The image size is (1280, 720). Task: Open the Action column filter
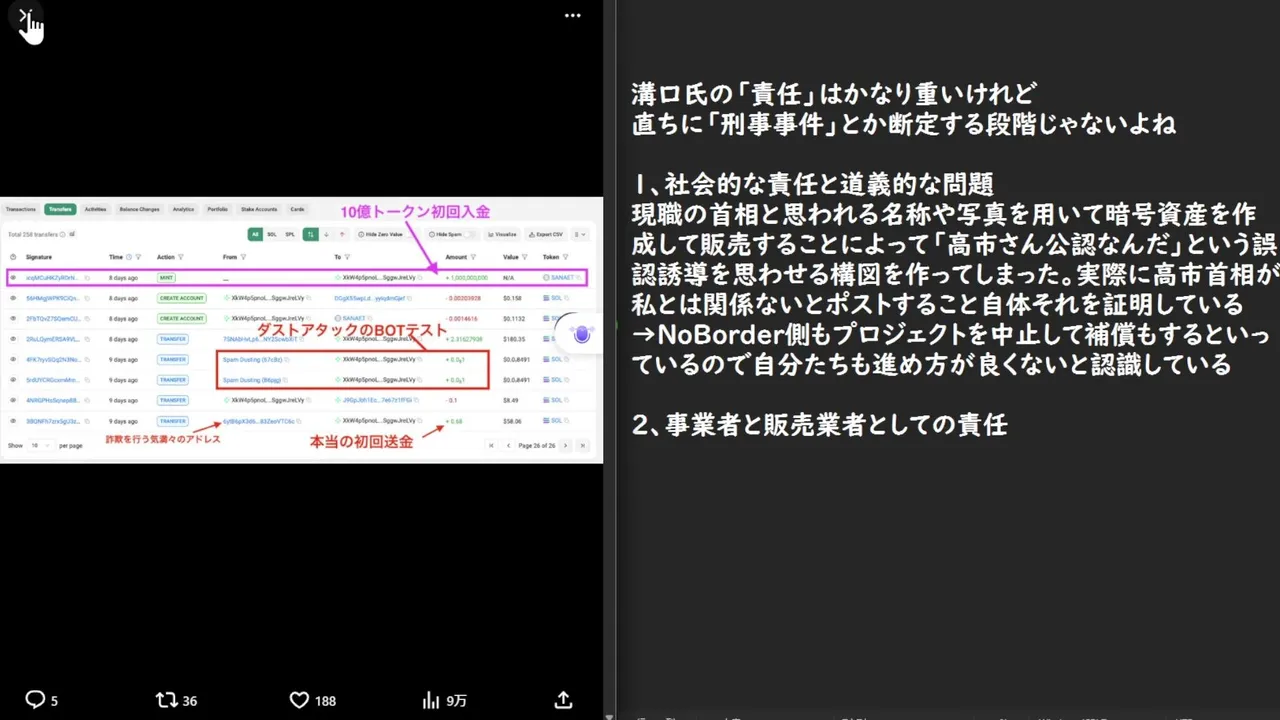[x=181, y=257]
